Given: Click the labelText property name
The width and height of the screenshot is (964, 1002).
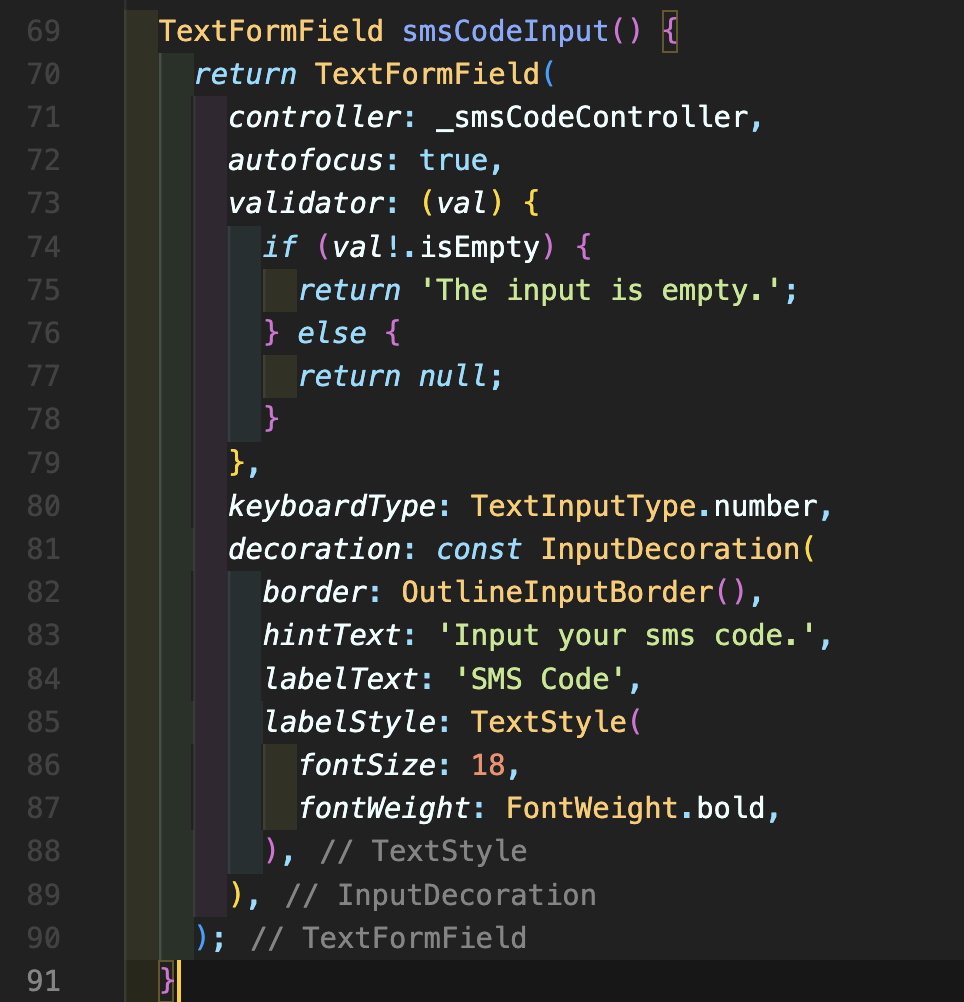Looking at the screenshot, I should pos(340,679).
